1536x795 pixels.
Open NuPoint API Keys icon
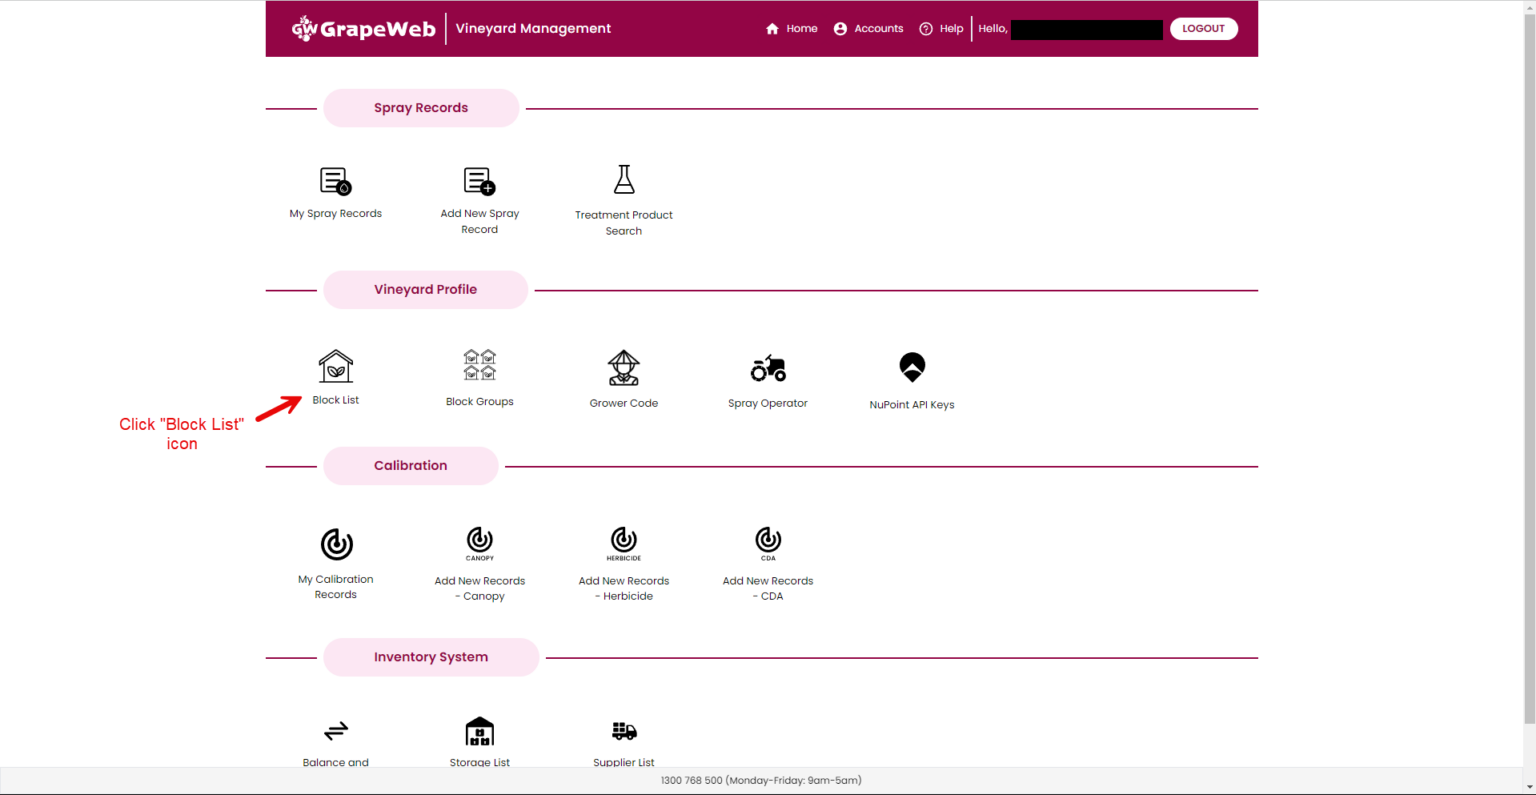click(x=912, y=367)
